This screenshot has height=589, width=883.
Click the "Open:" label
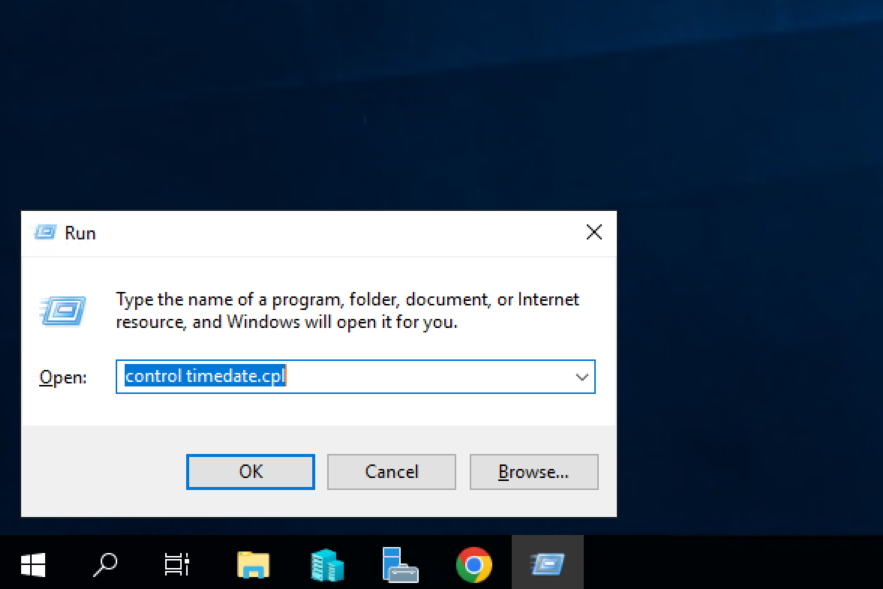tap(63, 377)
